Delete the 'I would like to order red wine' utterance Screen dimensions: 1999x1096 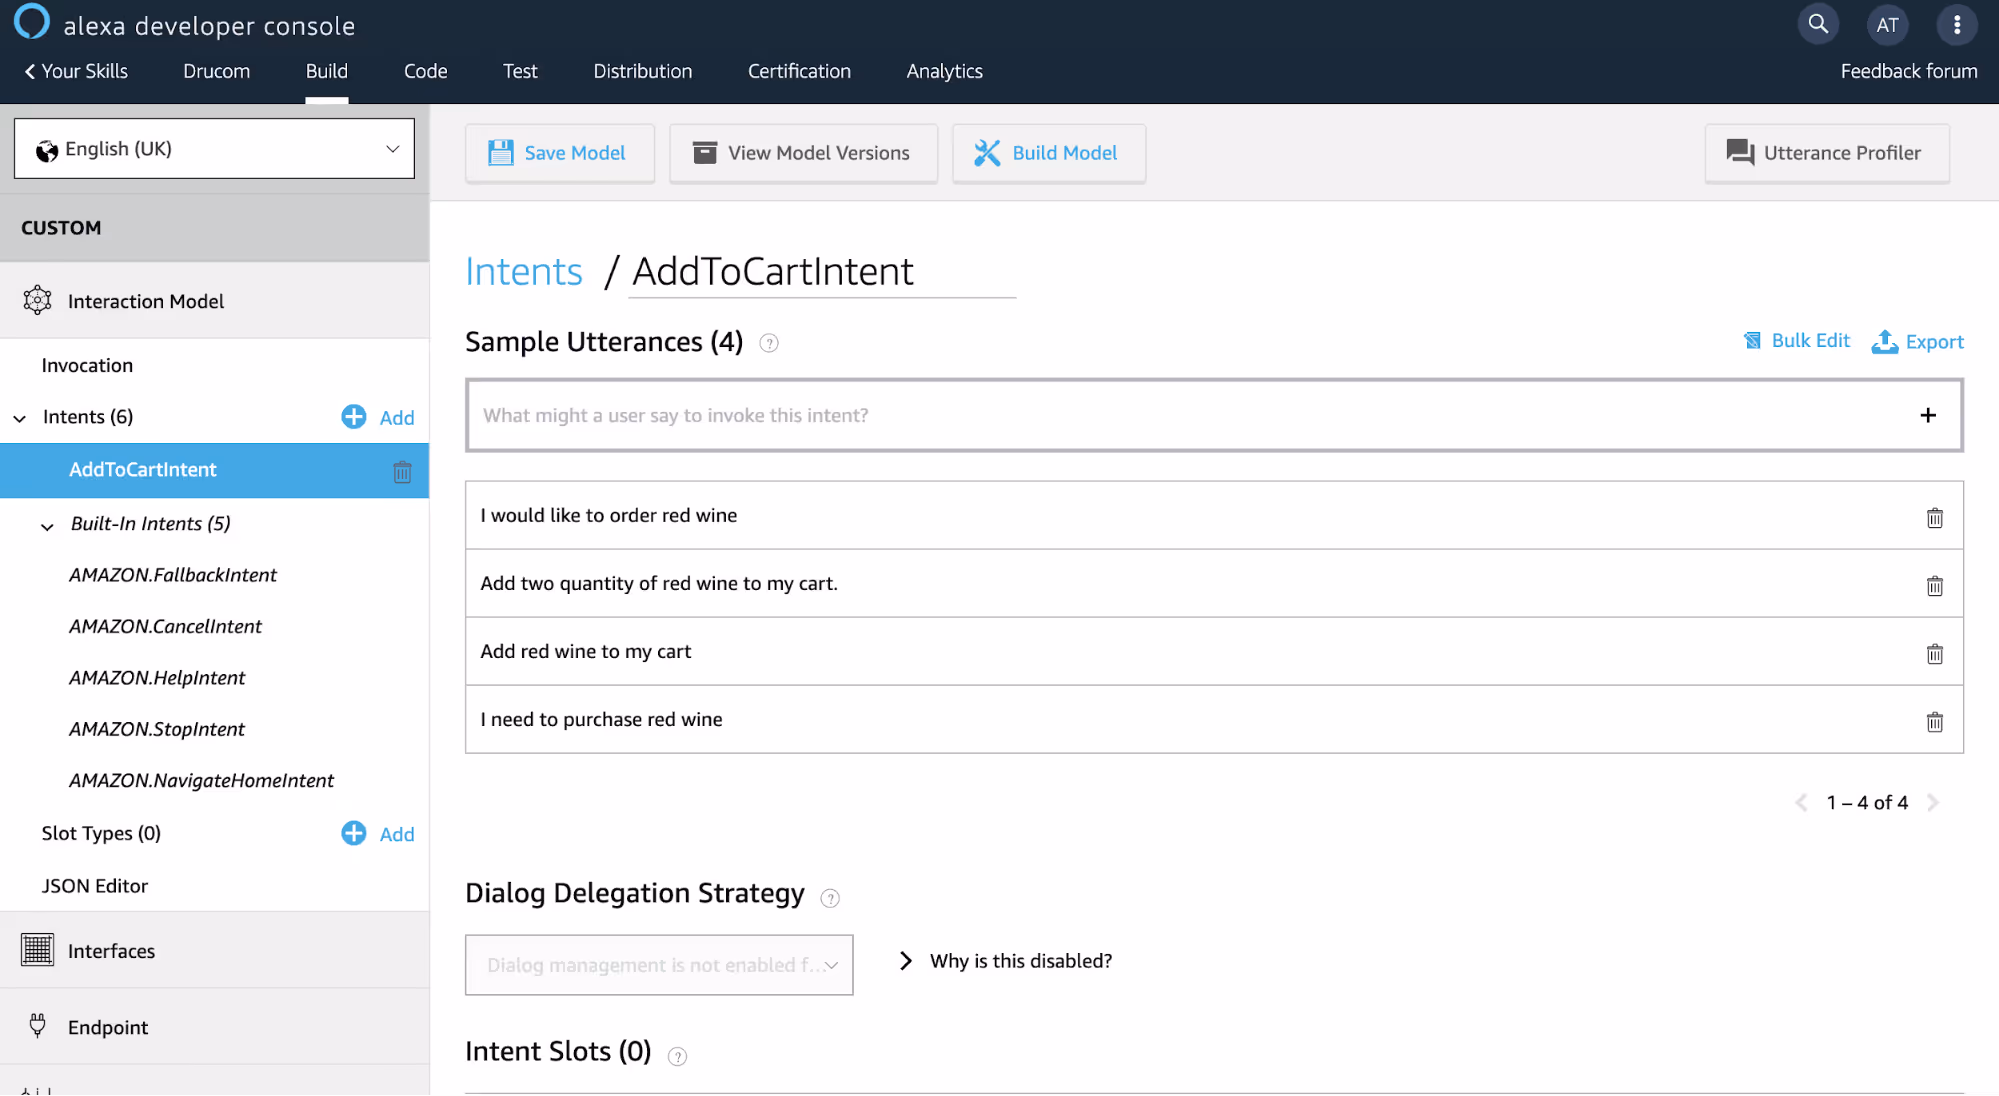(x=1935, y=518)
